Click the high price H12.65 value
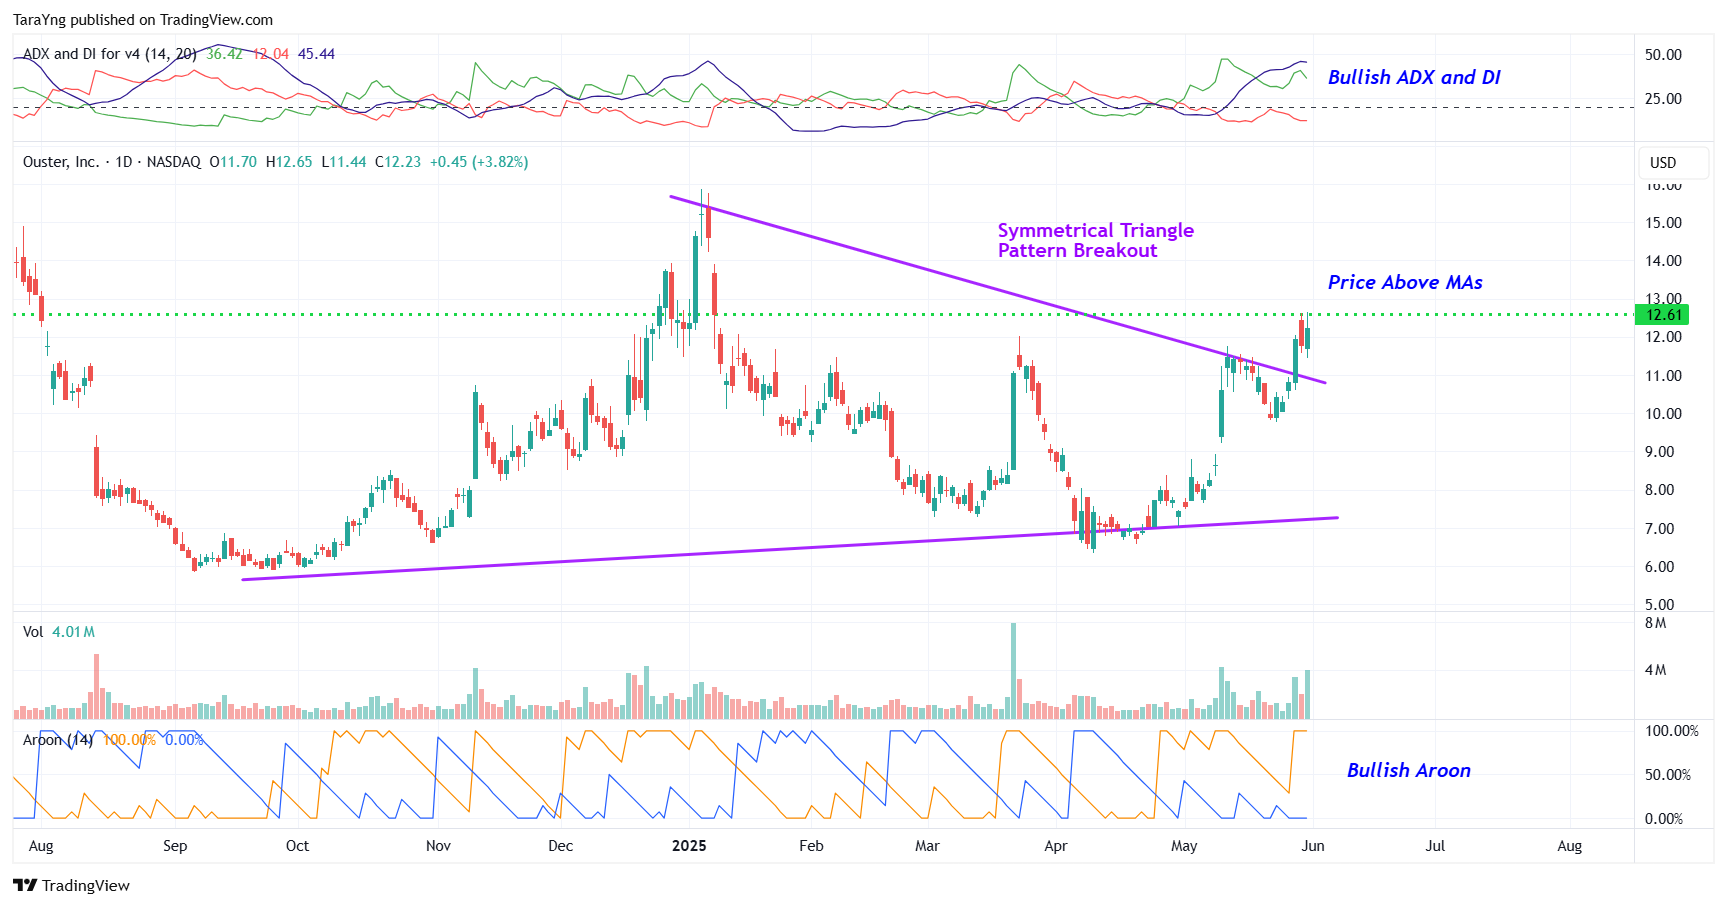1727x907 pixels. [x=289, y=162]
